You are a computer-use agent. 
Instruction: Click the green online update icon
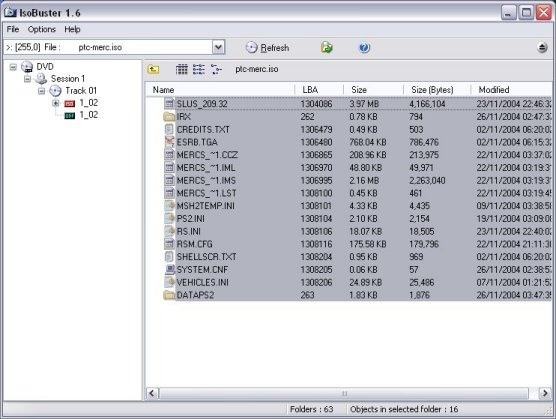(327, 48)
